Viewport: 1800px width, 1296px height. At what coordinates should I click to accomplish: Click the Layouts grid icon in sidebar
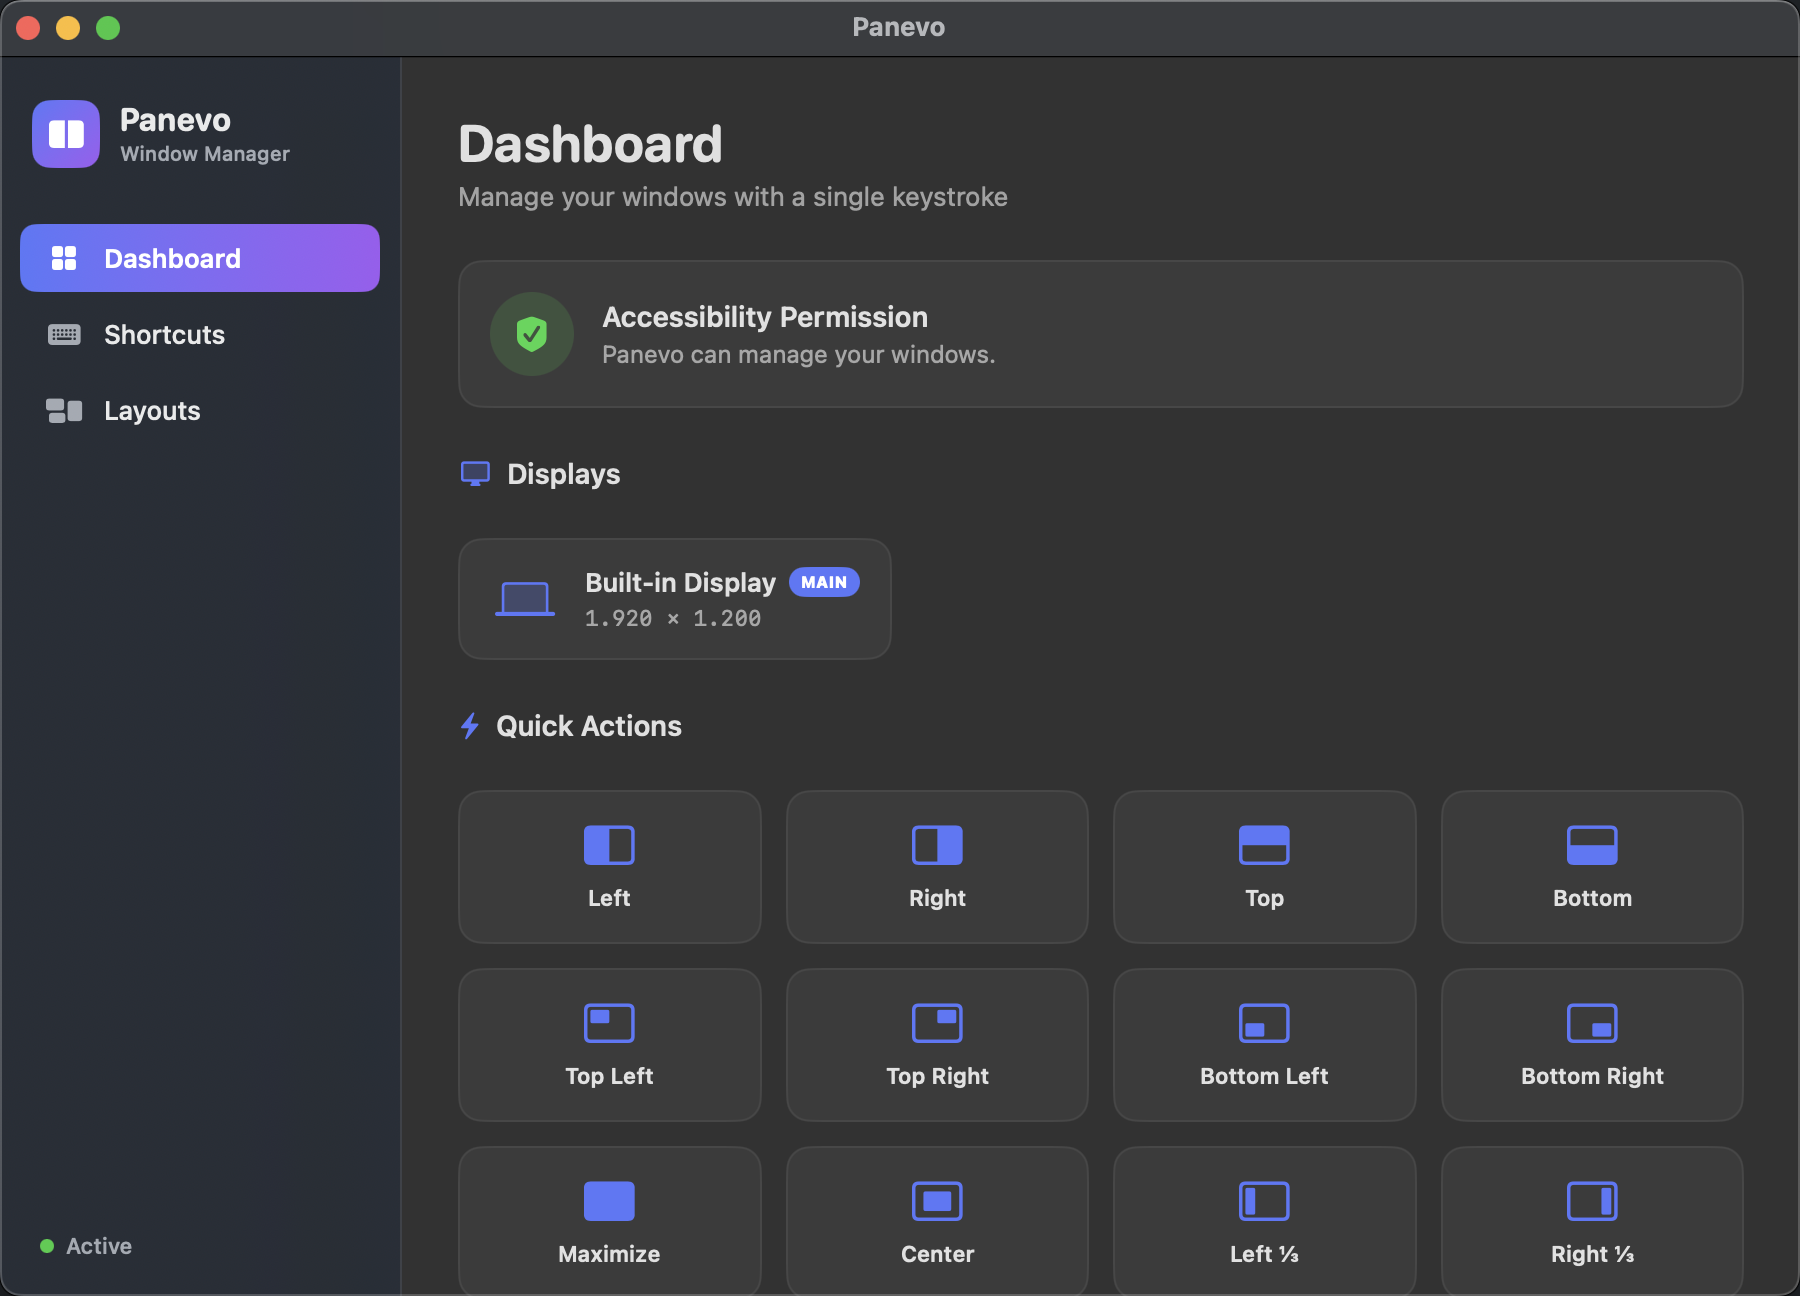point(64,410)
